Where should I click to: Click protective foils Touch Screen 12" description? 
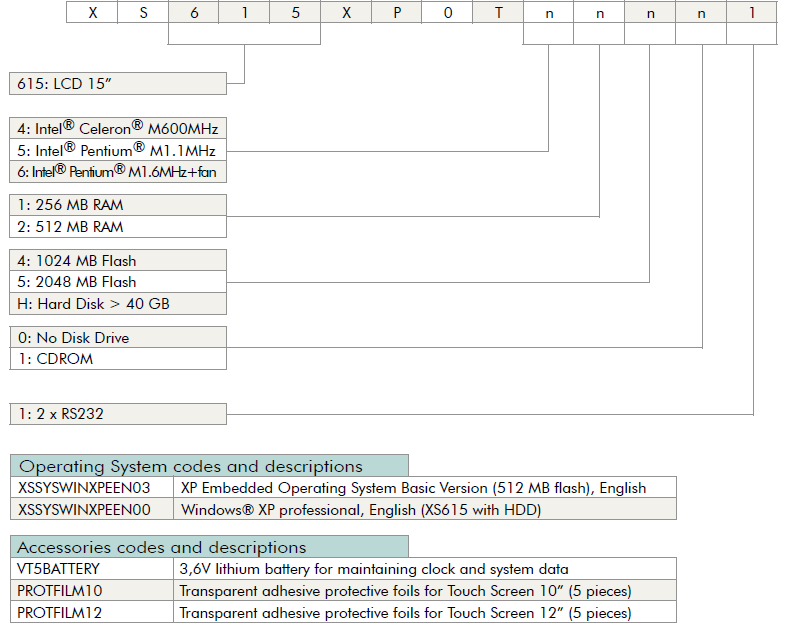click(425, 612)
